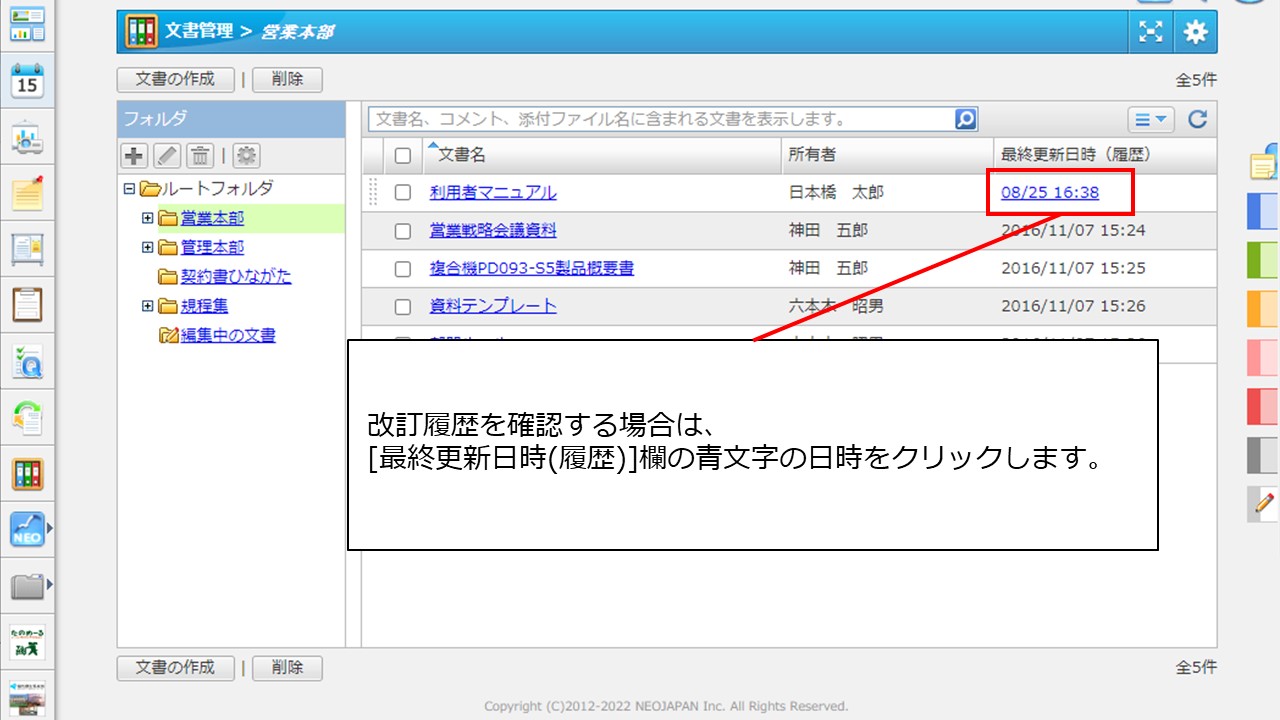Toggle select-all checkbox in header
The image size is (1280, 720).
[403, 155]
